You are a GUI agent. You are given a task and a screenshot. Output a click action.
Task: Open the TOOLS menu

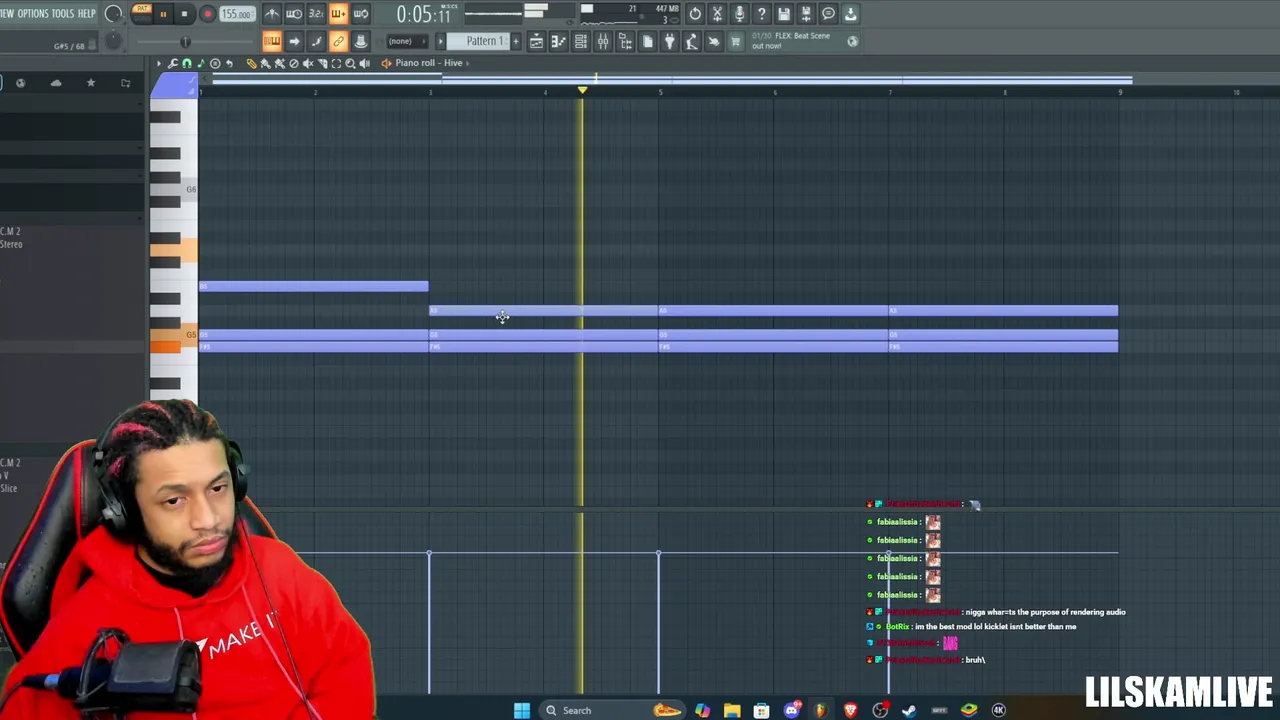[63, 14]
